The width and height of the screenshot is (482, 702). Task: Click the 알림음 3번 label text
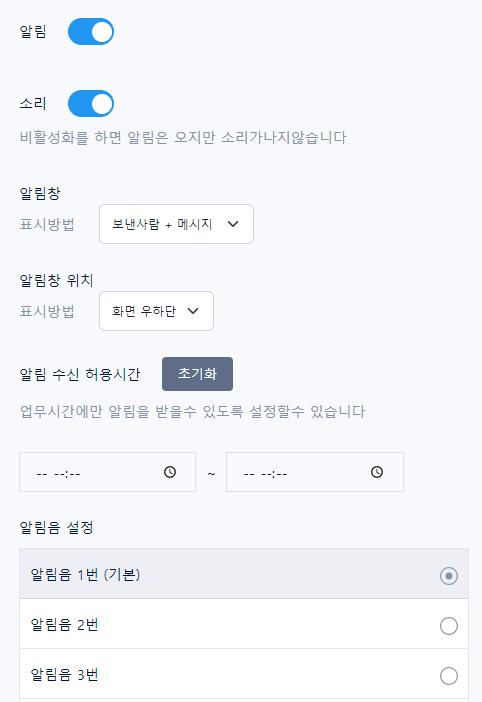pyautogui.click(x=64, y=675)
